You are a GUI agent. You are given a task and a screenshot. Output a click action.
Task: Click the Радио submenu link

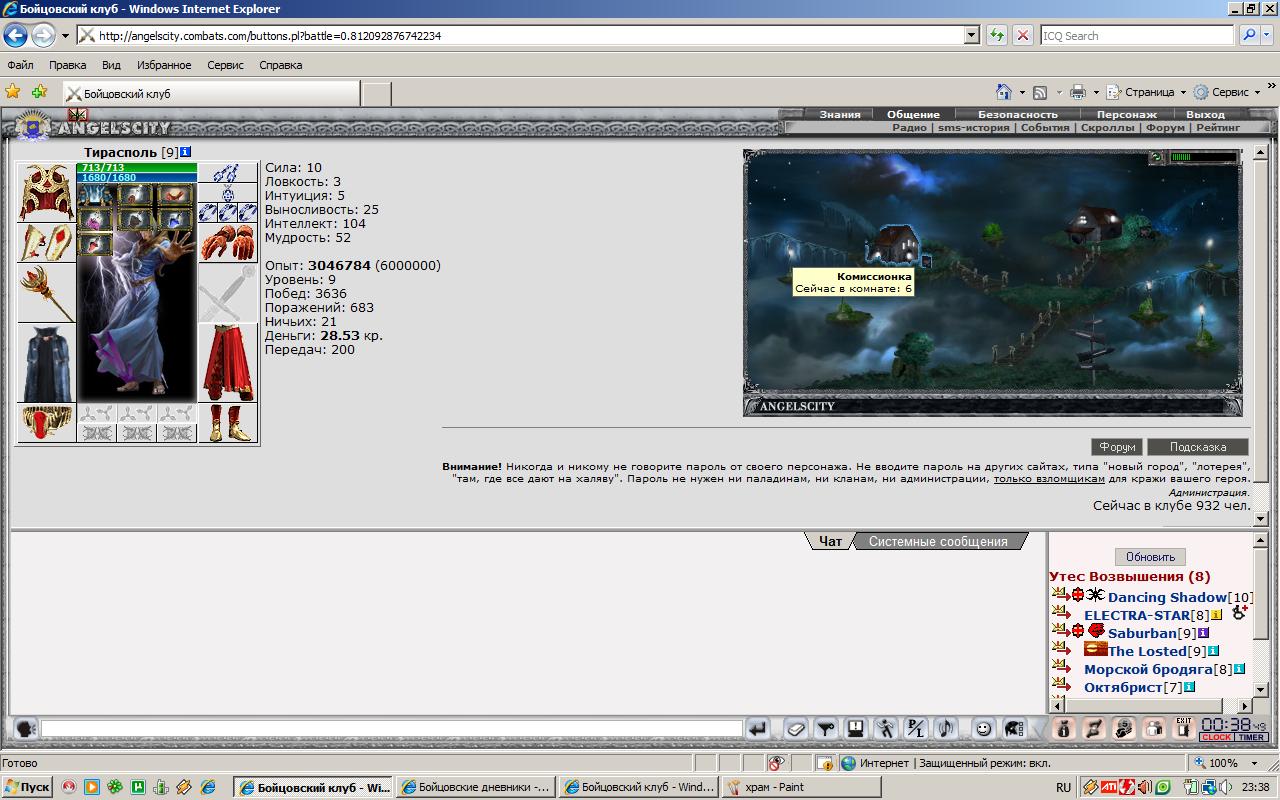(x=909, y=128)
